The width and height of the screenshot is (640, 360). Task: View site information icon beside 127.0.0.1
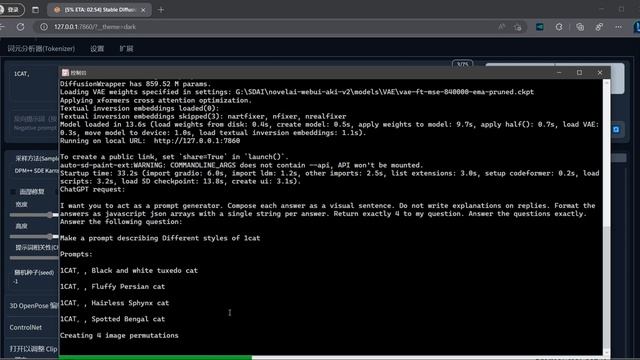[x=44, y=27]
